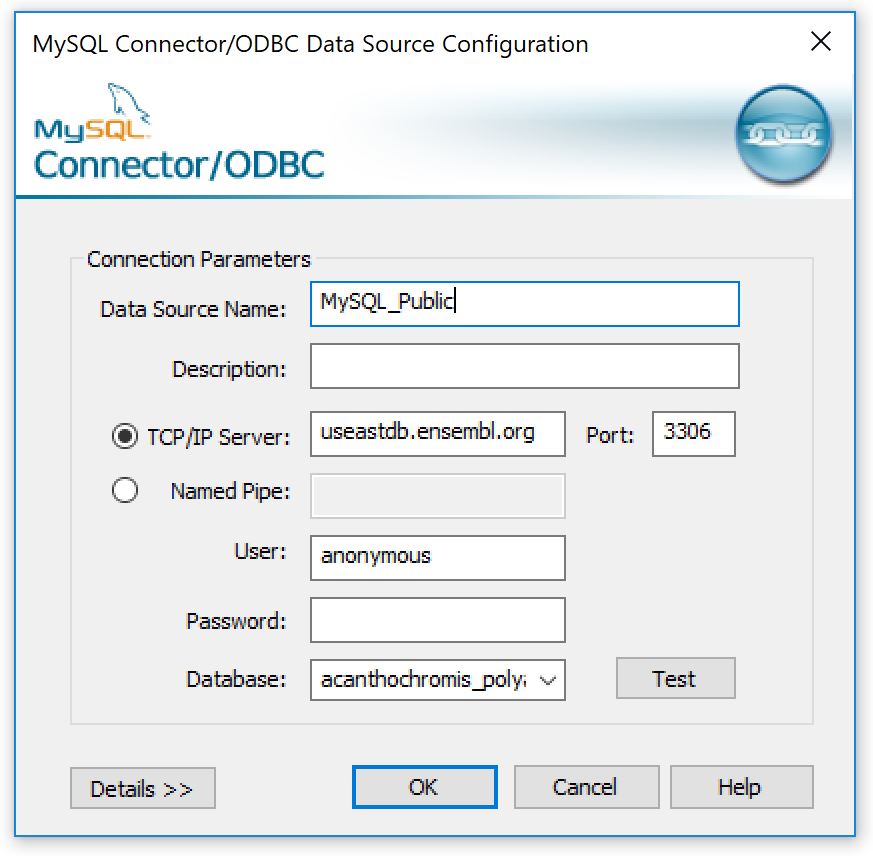Image resolution: width=873 pixels, height=856 pixels.
Task: Focus the empty Password field
Action: click(438, 620)
